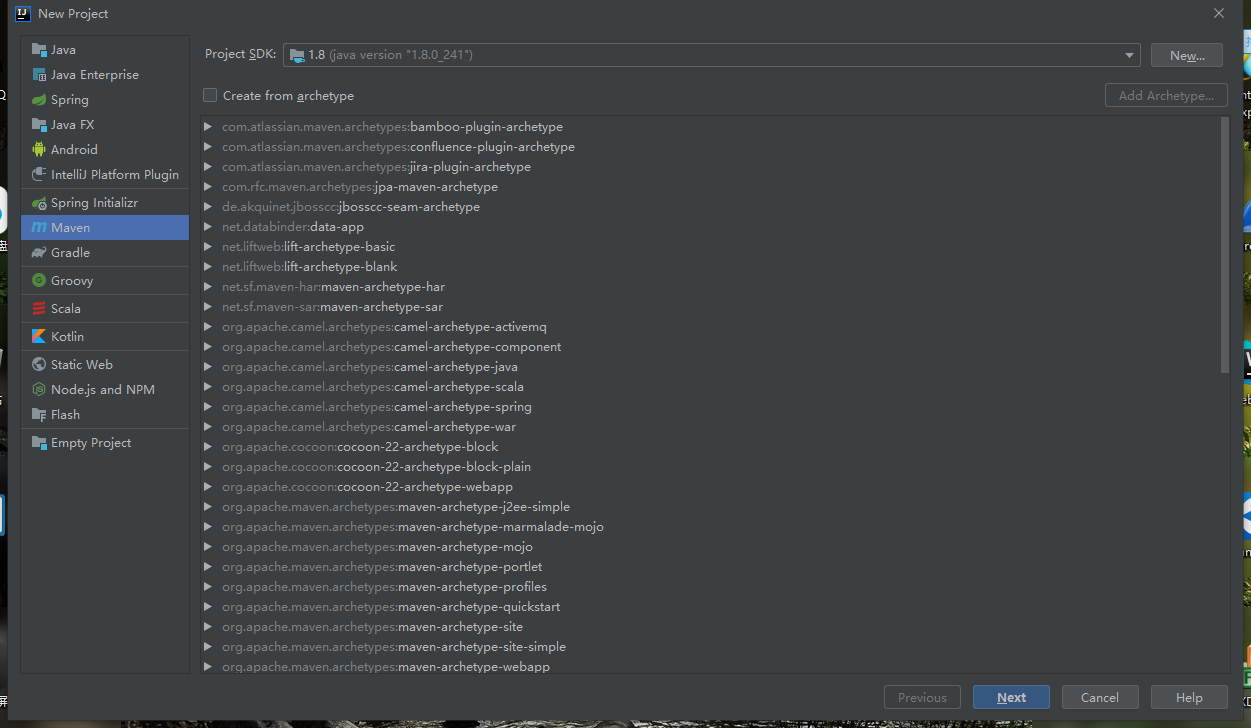This screenshot has width=1251, height=728.
Task: Click the Next button
Action: click(1011, 697)
